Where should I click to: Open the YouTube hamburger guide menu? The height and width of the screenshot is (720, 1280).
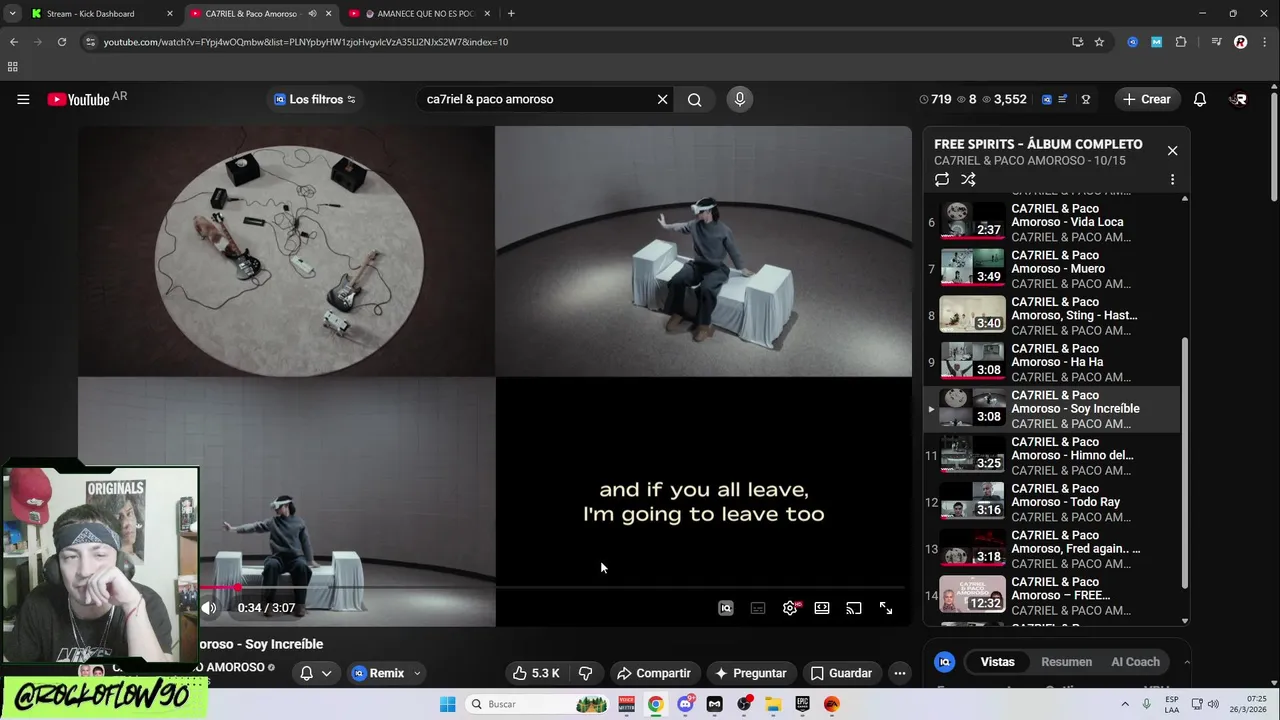(x=23, y=99)
